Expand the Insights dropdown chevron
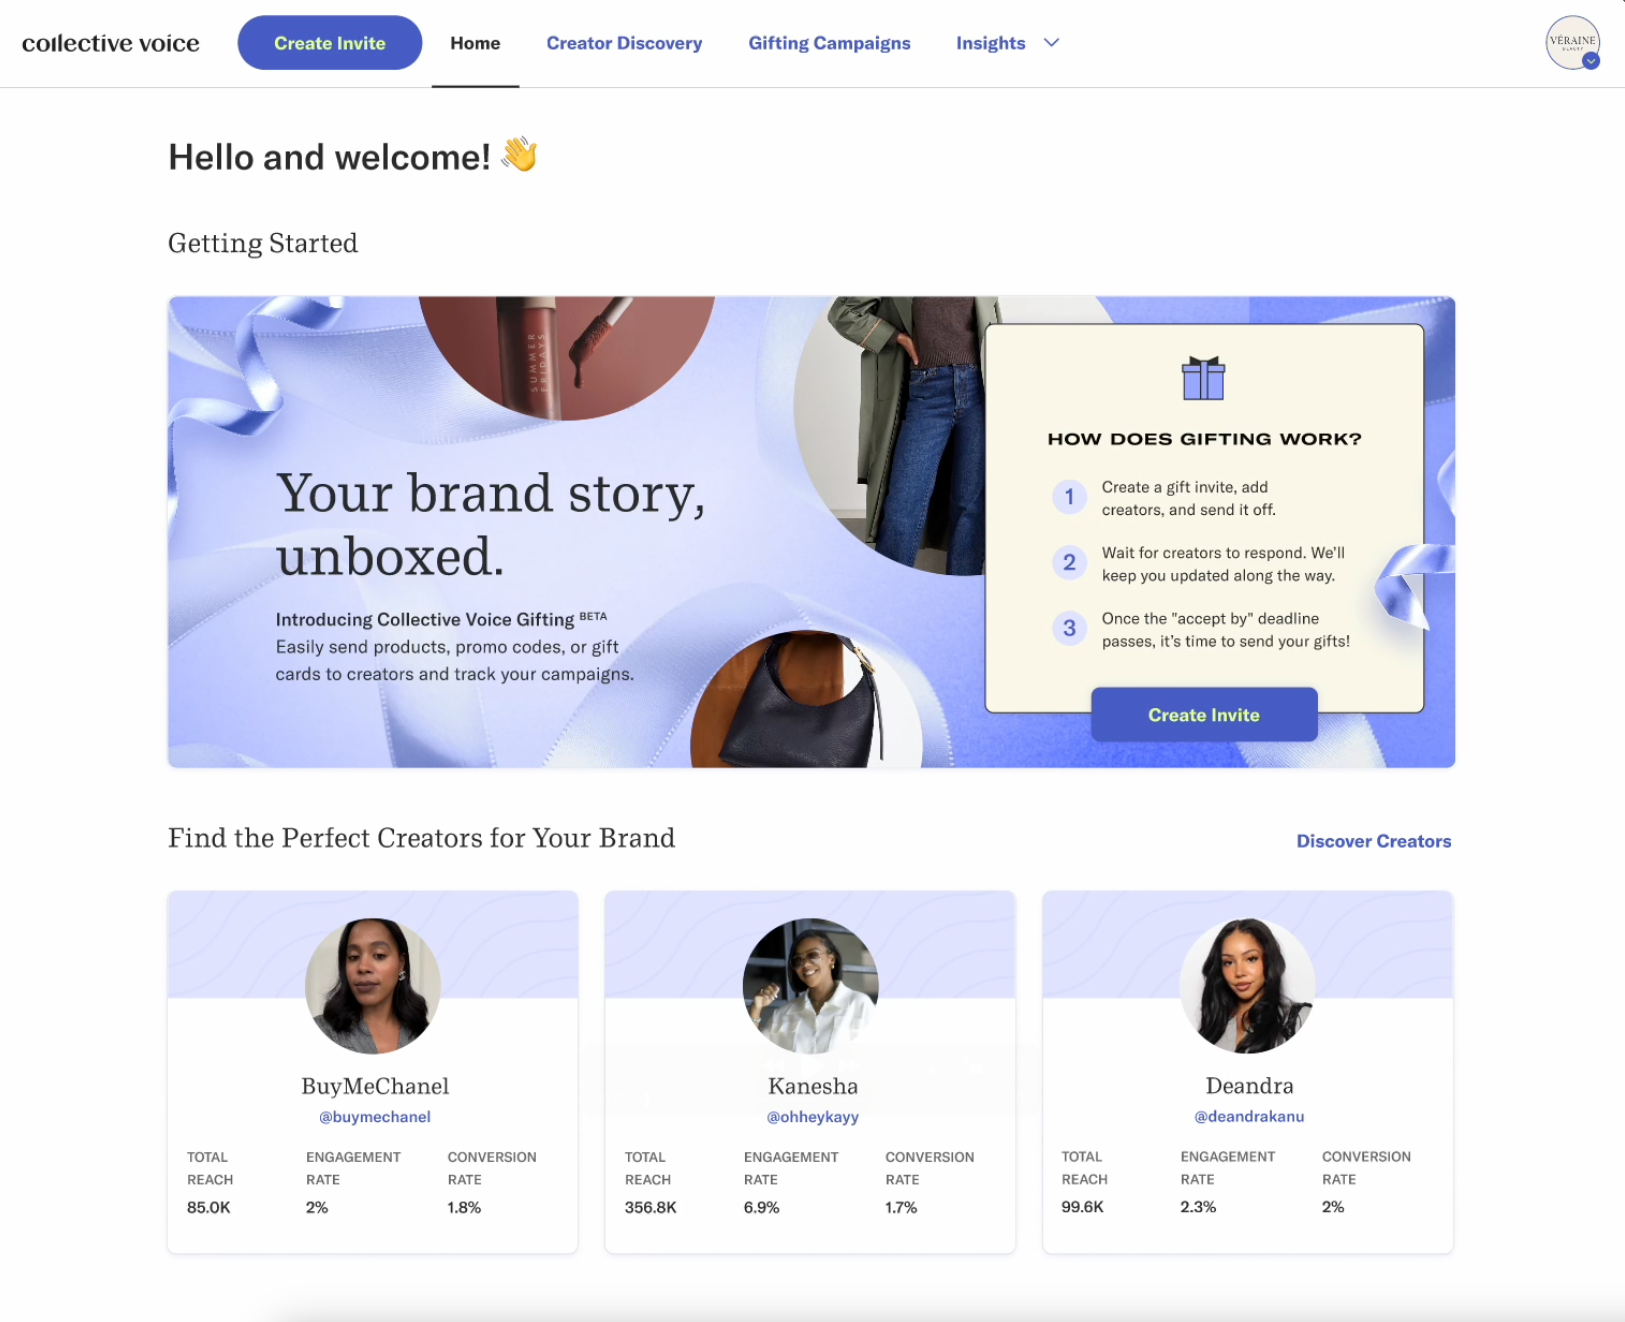The image size is (1625, 1322). tap(1051, 43)
